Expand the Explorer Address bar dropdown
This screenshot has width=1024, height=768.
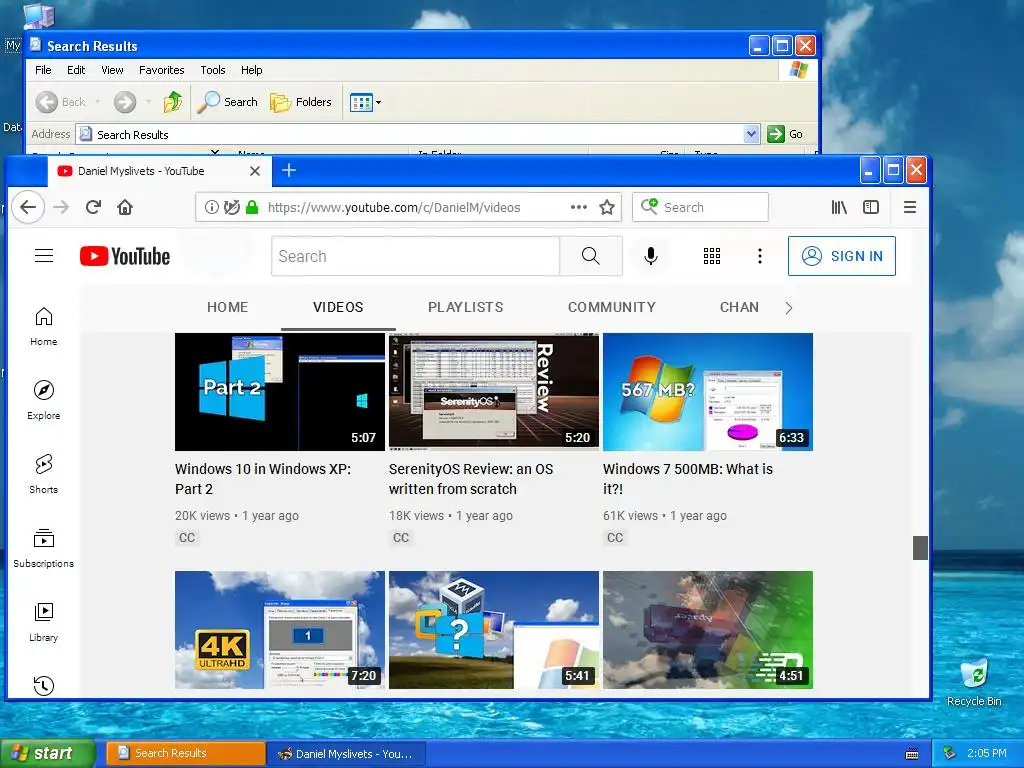(751, 134)
